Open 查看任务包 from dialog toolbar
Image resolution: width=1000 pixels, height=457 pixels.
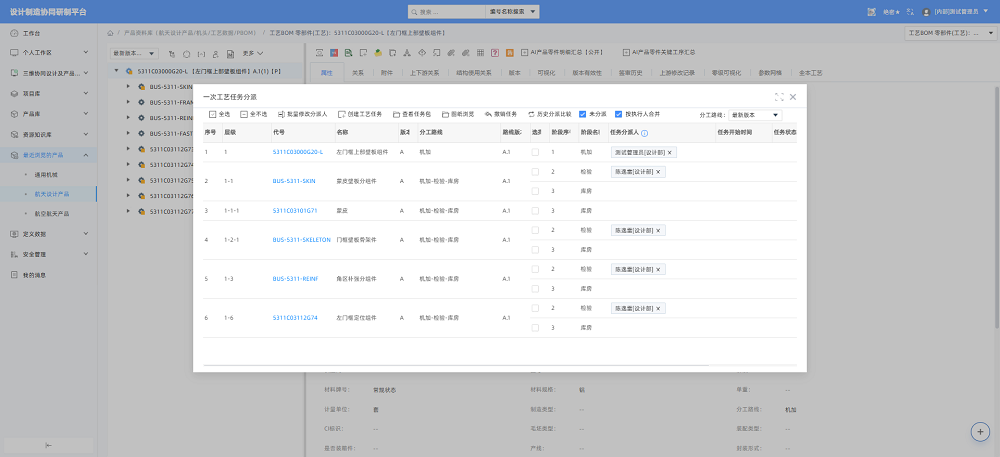412,115
